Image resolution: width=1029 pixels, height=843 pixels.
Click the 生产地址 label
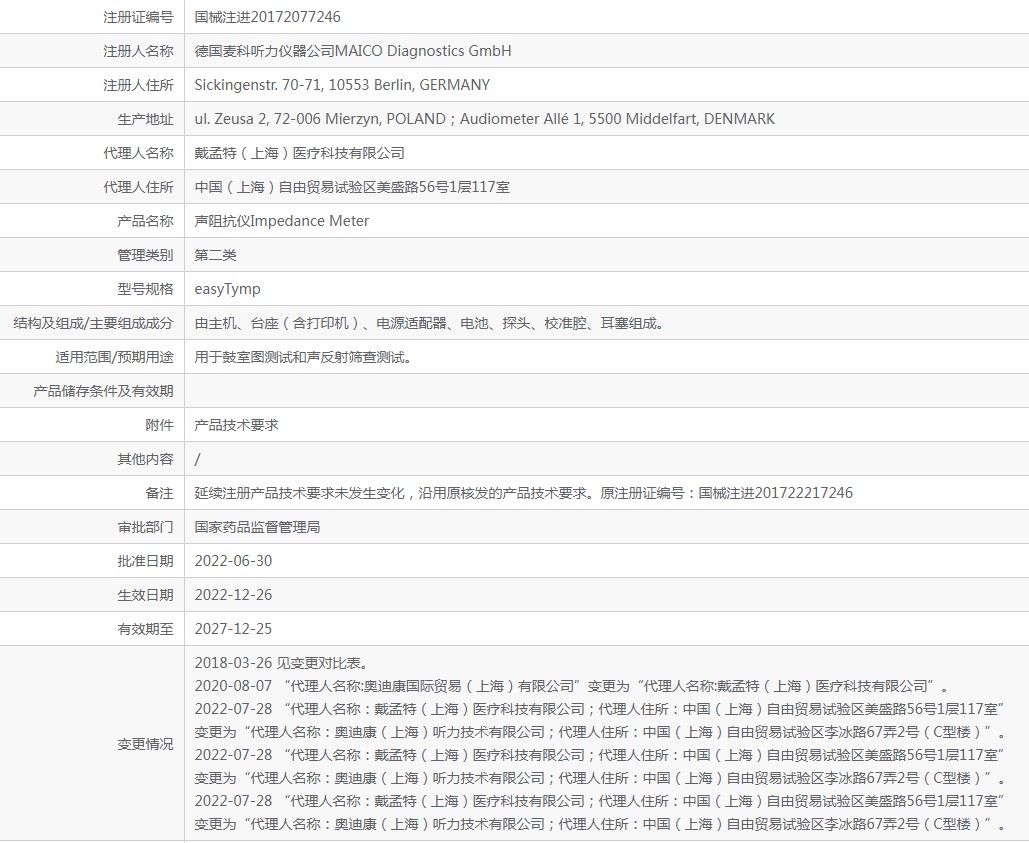pyautogui.click(x=145, y=119)
